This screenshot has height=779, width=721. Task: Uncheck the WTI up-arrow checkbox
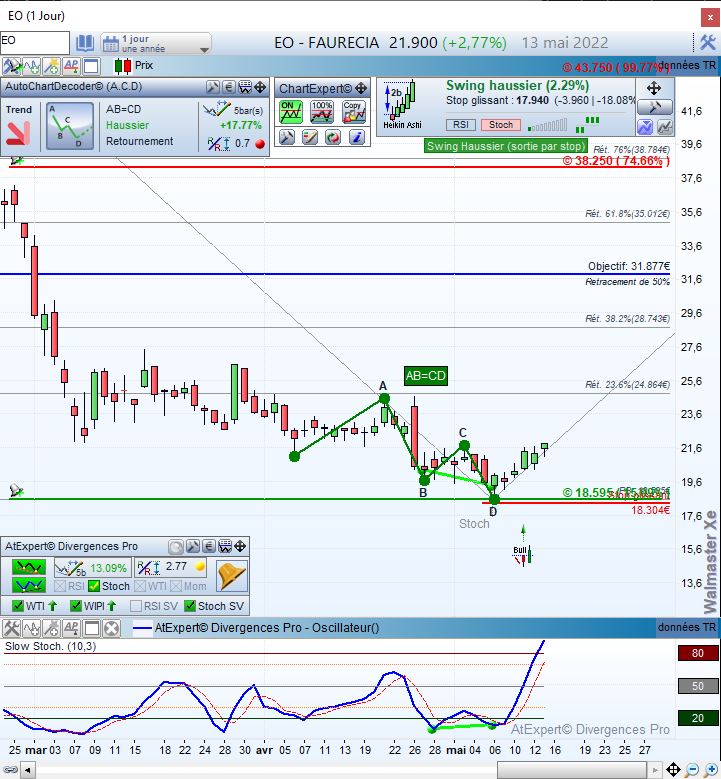click(x=18, y=606)
